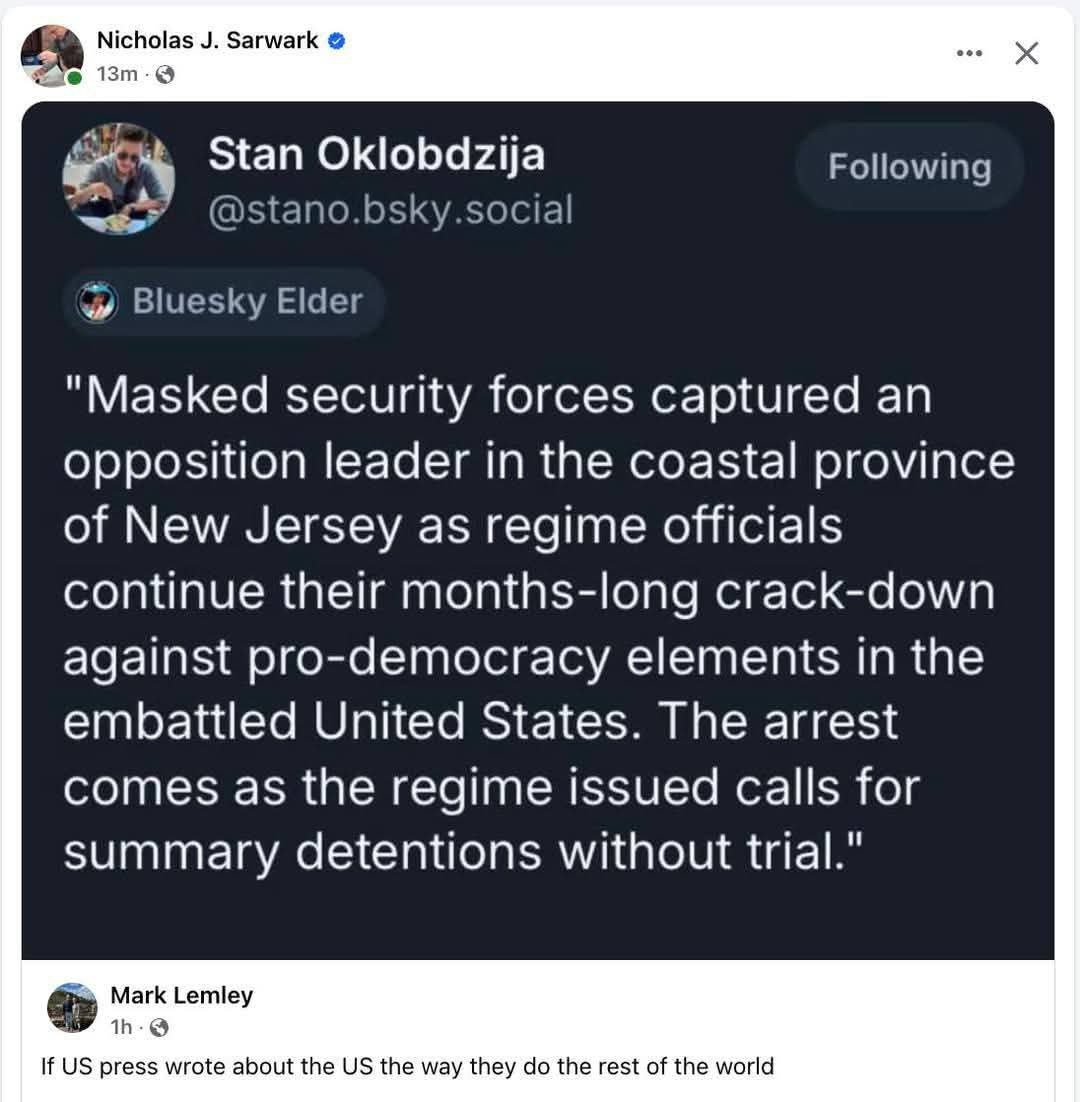
Task: Toggle the Following button
Action: point(909,167)
